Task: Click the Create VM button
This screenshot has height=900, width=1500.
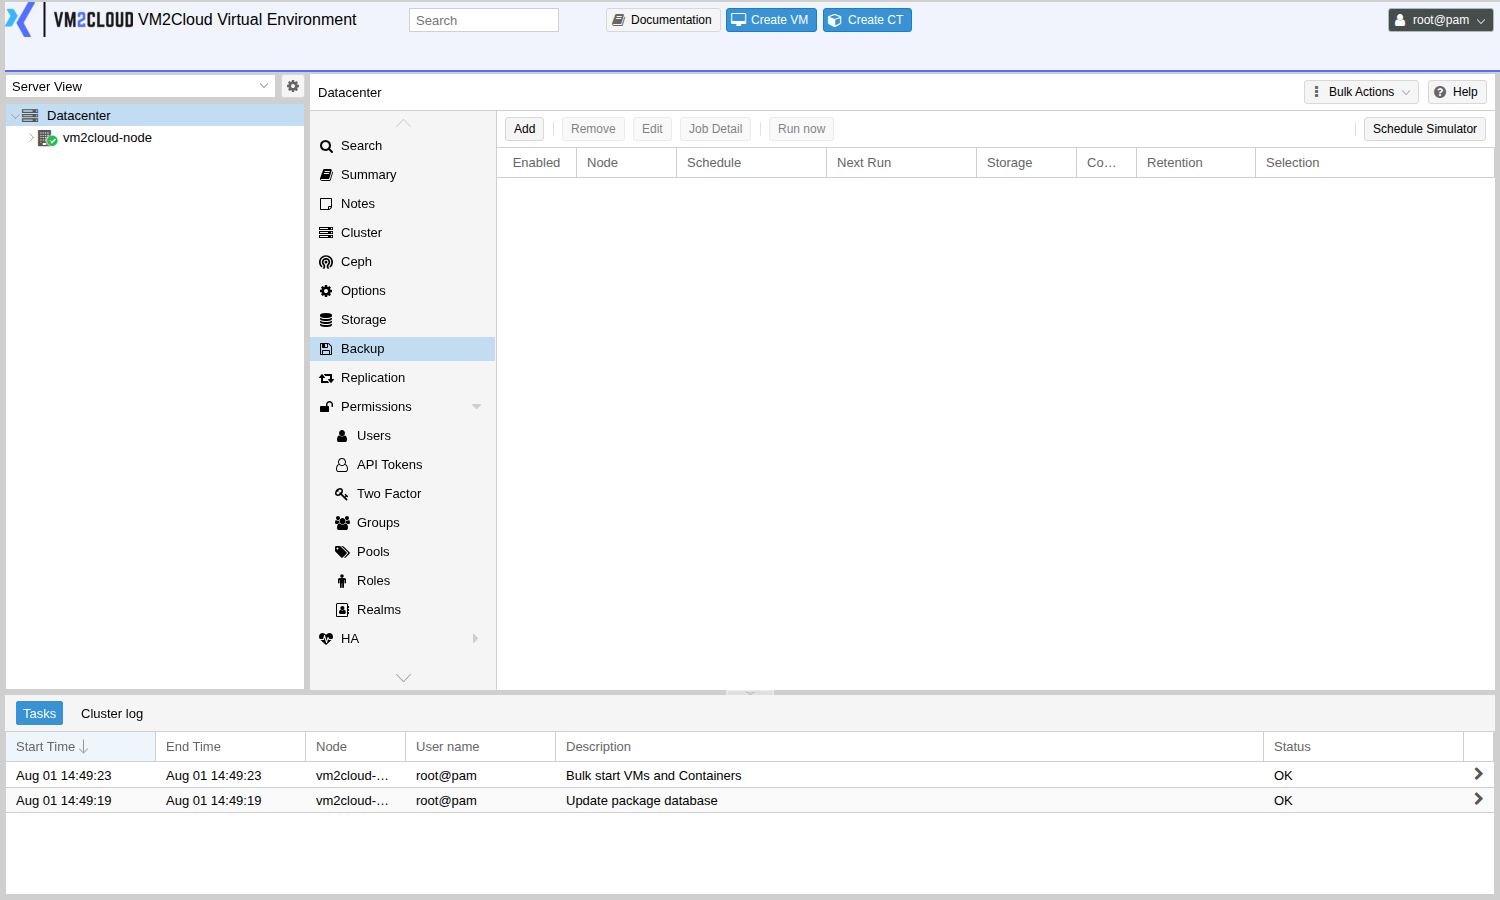Action: pyautogui.click(x=771, y=20)
